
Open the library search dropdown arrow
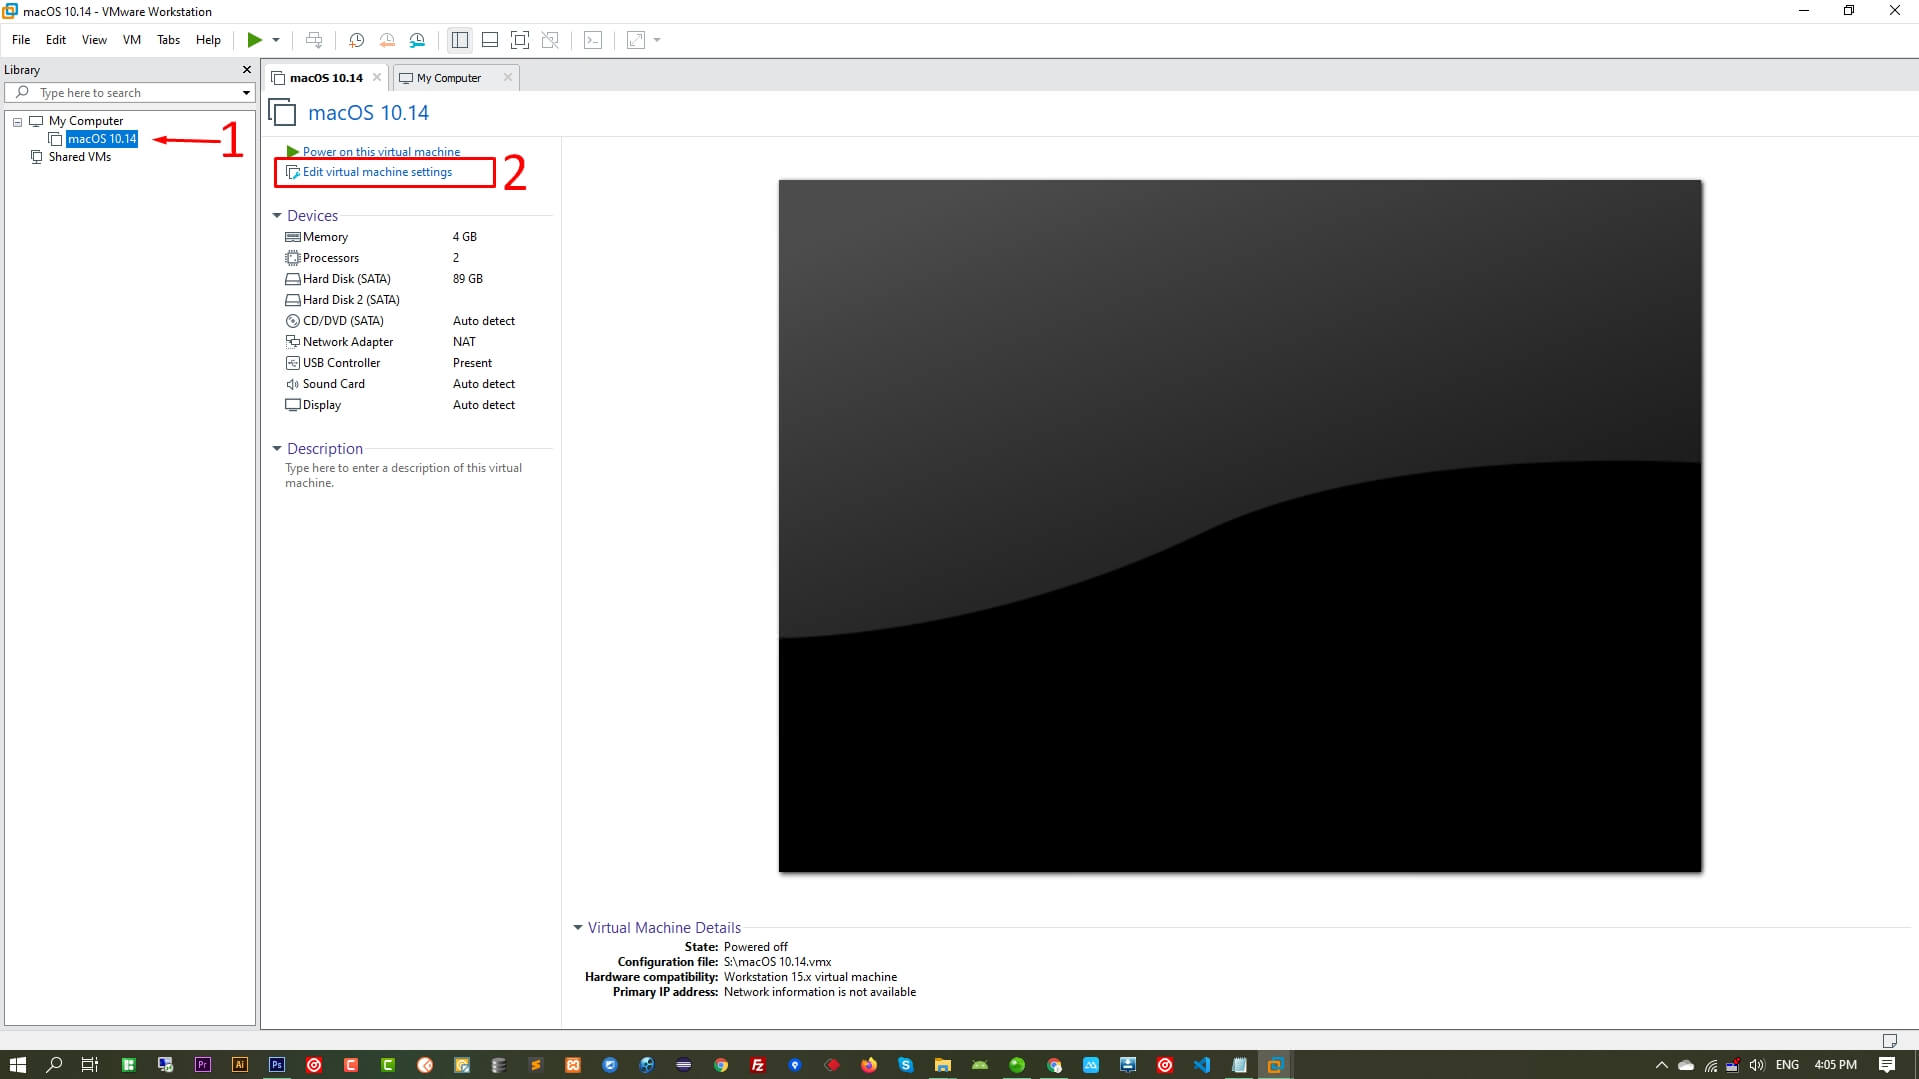pos(246,93)
